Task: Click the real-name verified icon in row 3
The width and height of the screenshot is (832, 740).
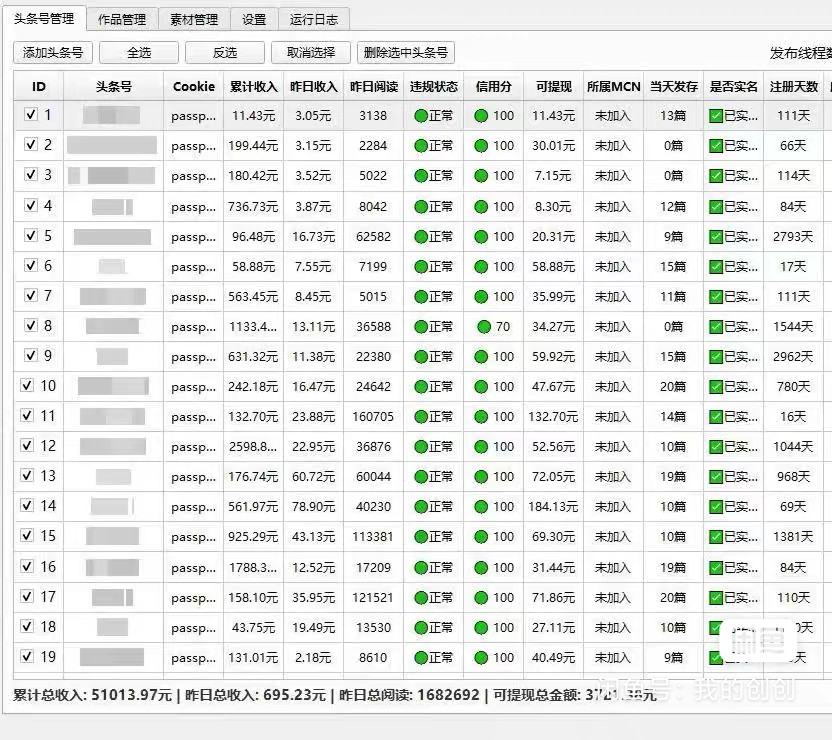Action: click(x=716, y=176)
